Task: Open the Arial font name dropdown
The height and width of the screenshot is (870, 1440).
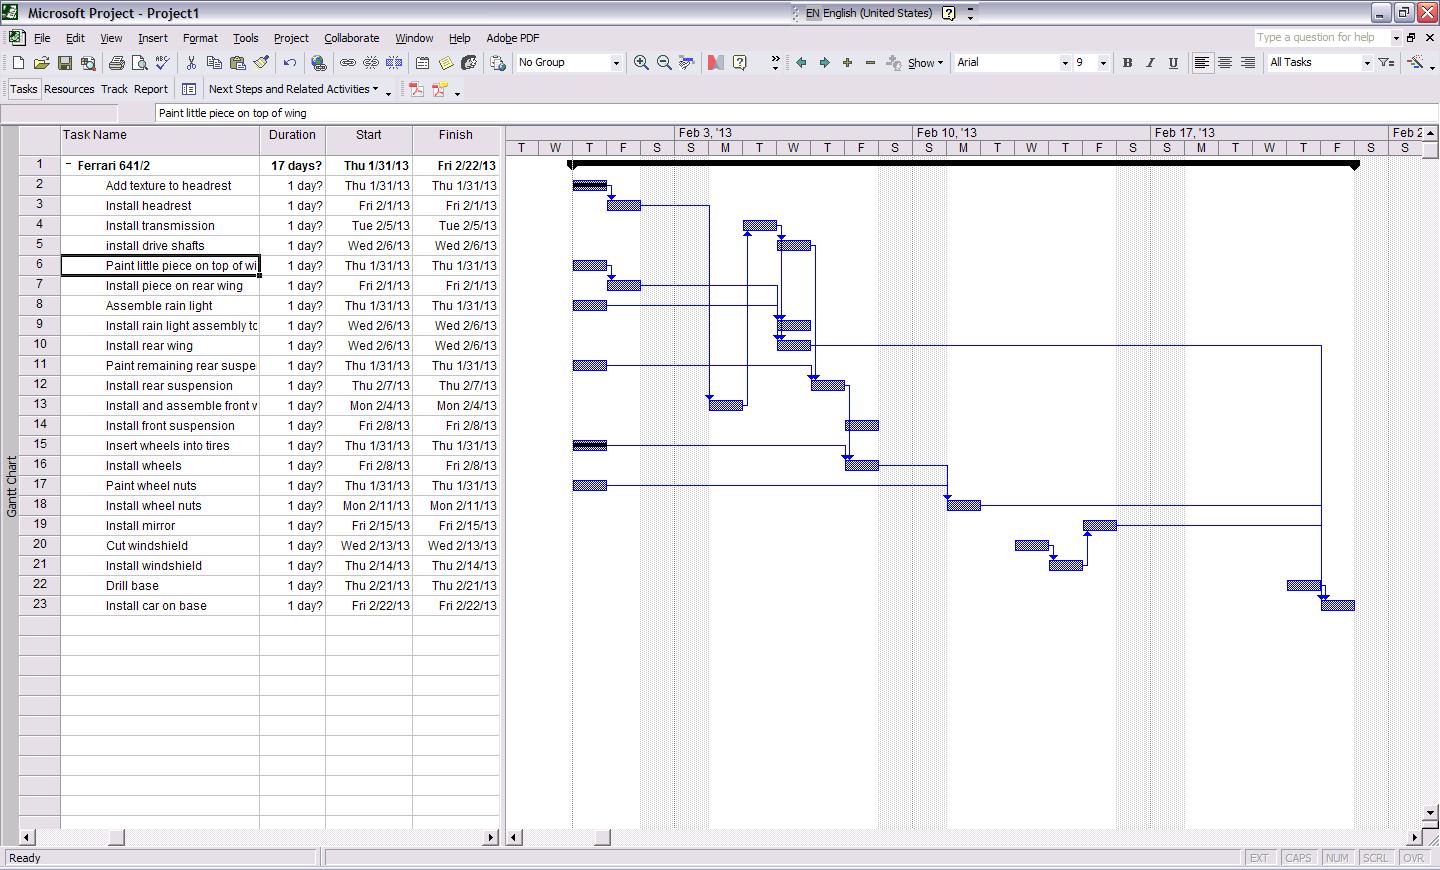Action: (1065, 63)
